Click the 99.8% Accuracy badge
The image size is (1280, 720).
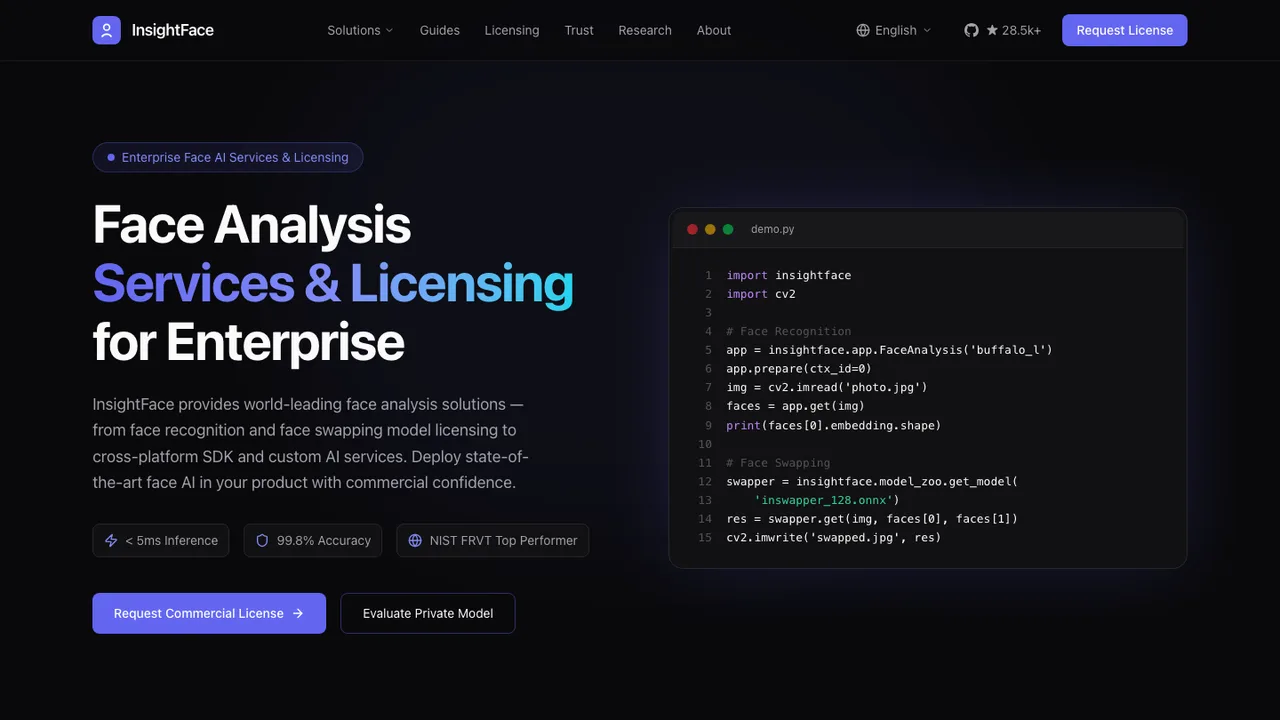313,540
